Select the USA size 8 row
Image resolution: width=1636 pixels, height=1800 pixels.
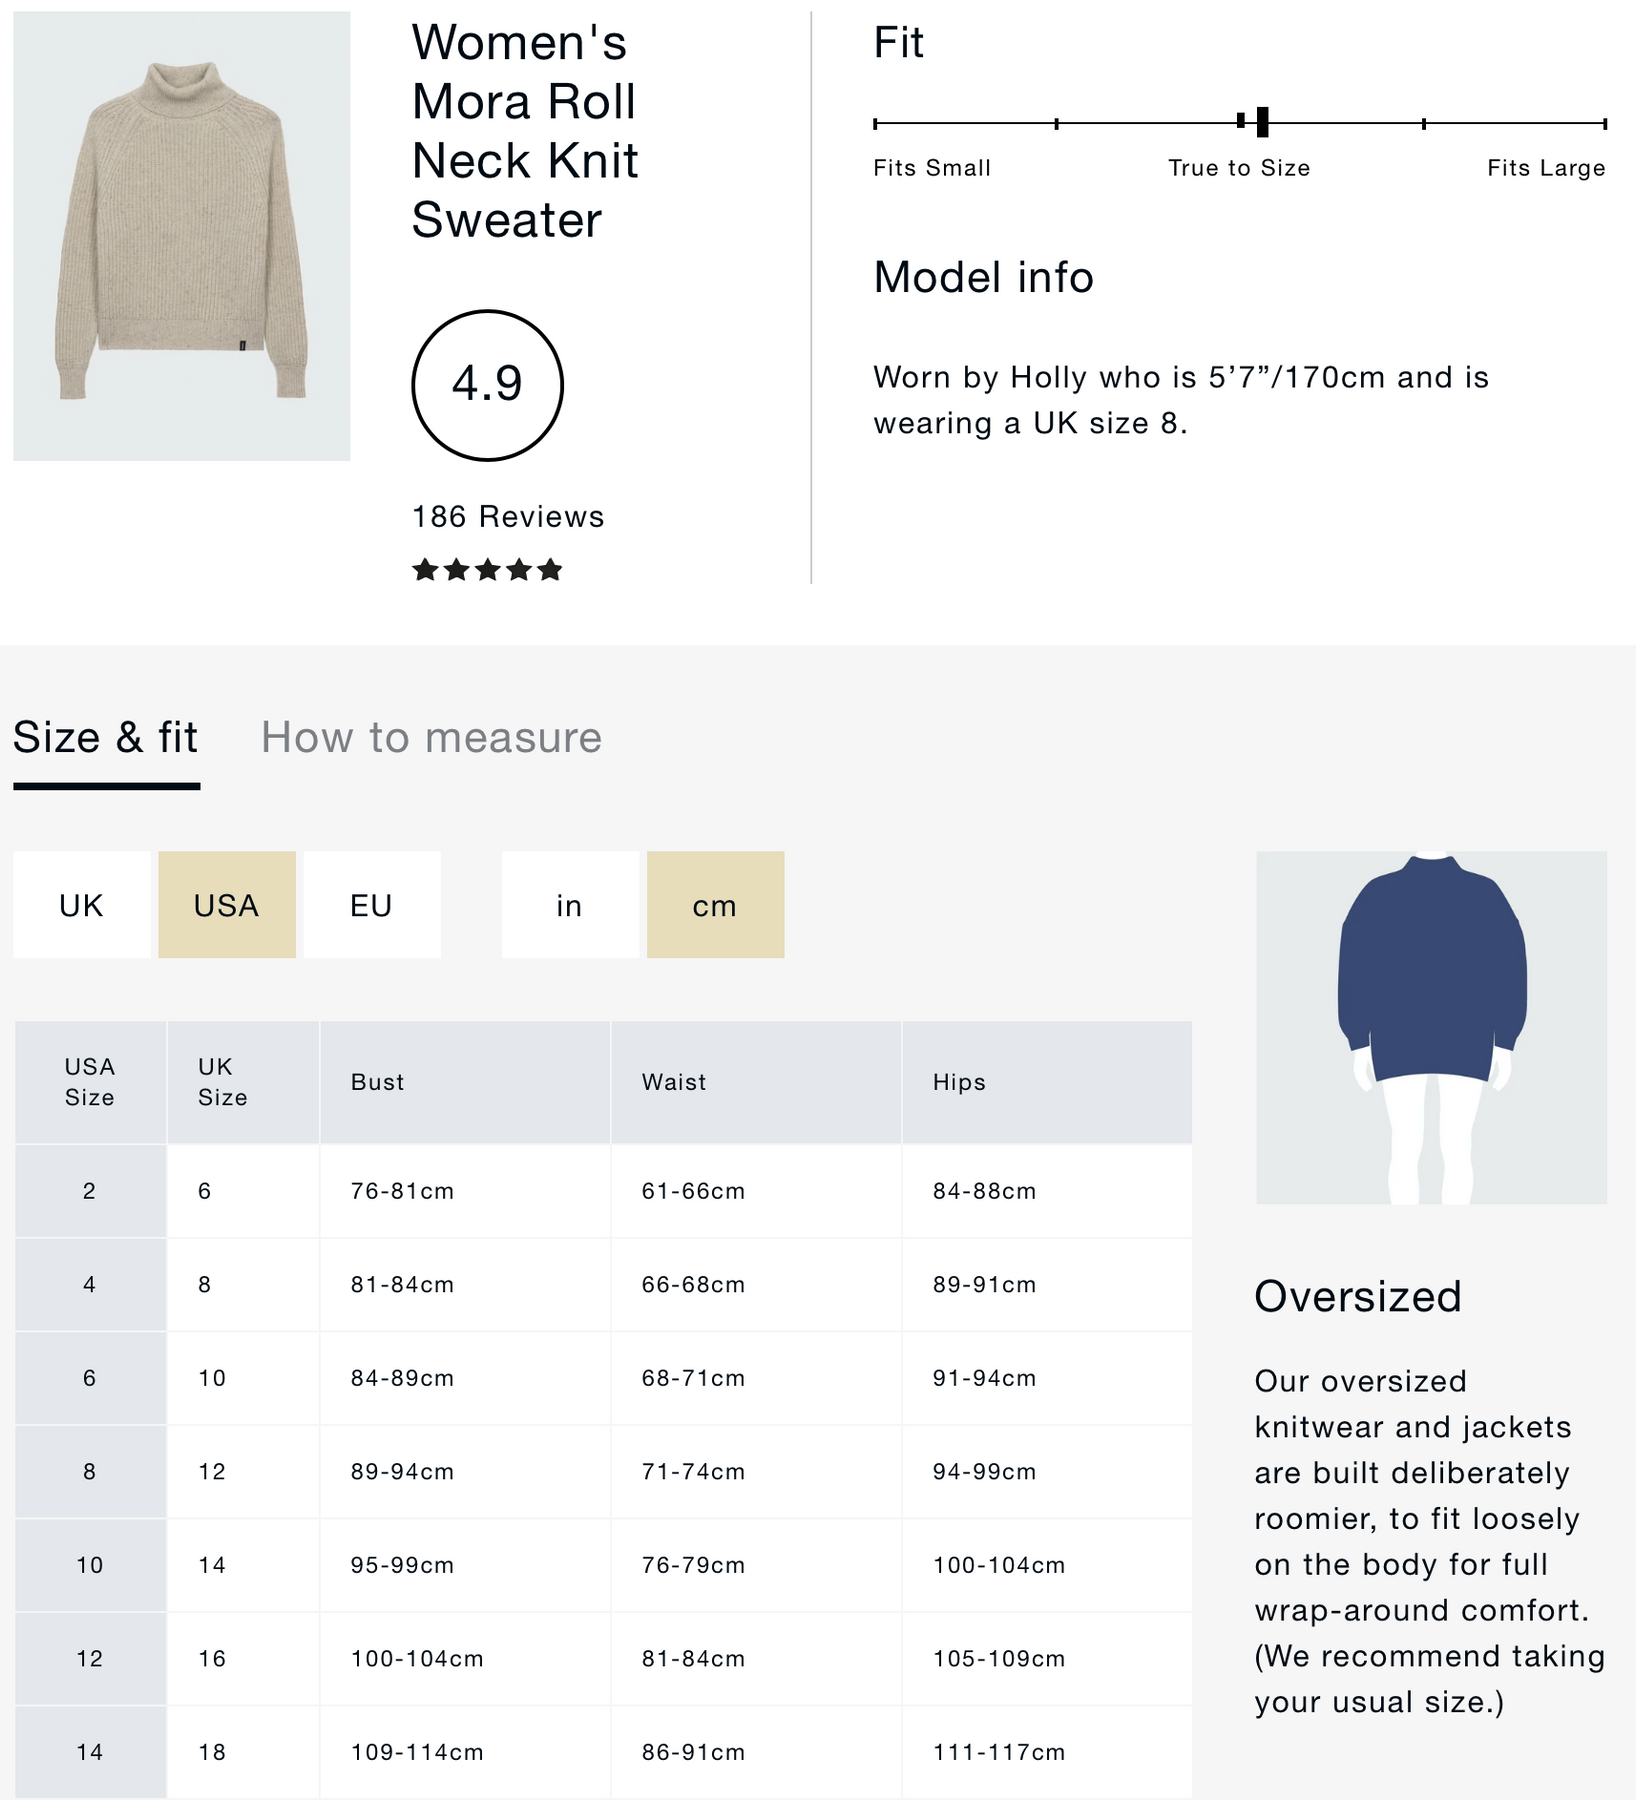click(90, 1472)
